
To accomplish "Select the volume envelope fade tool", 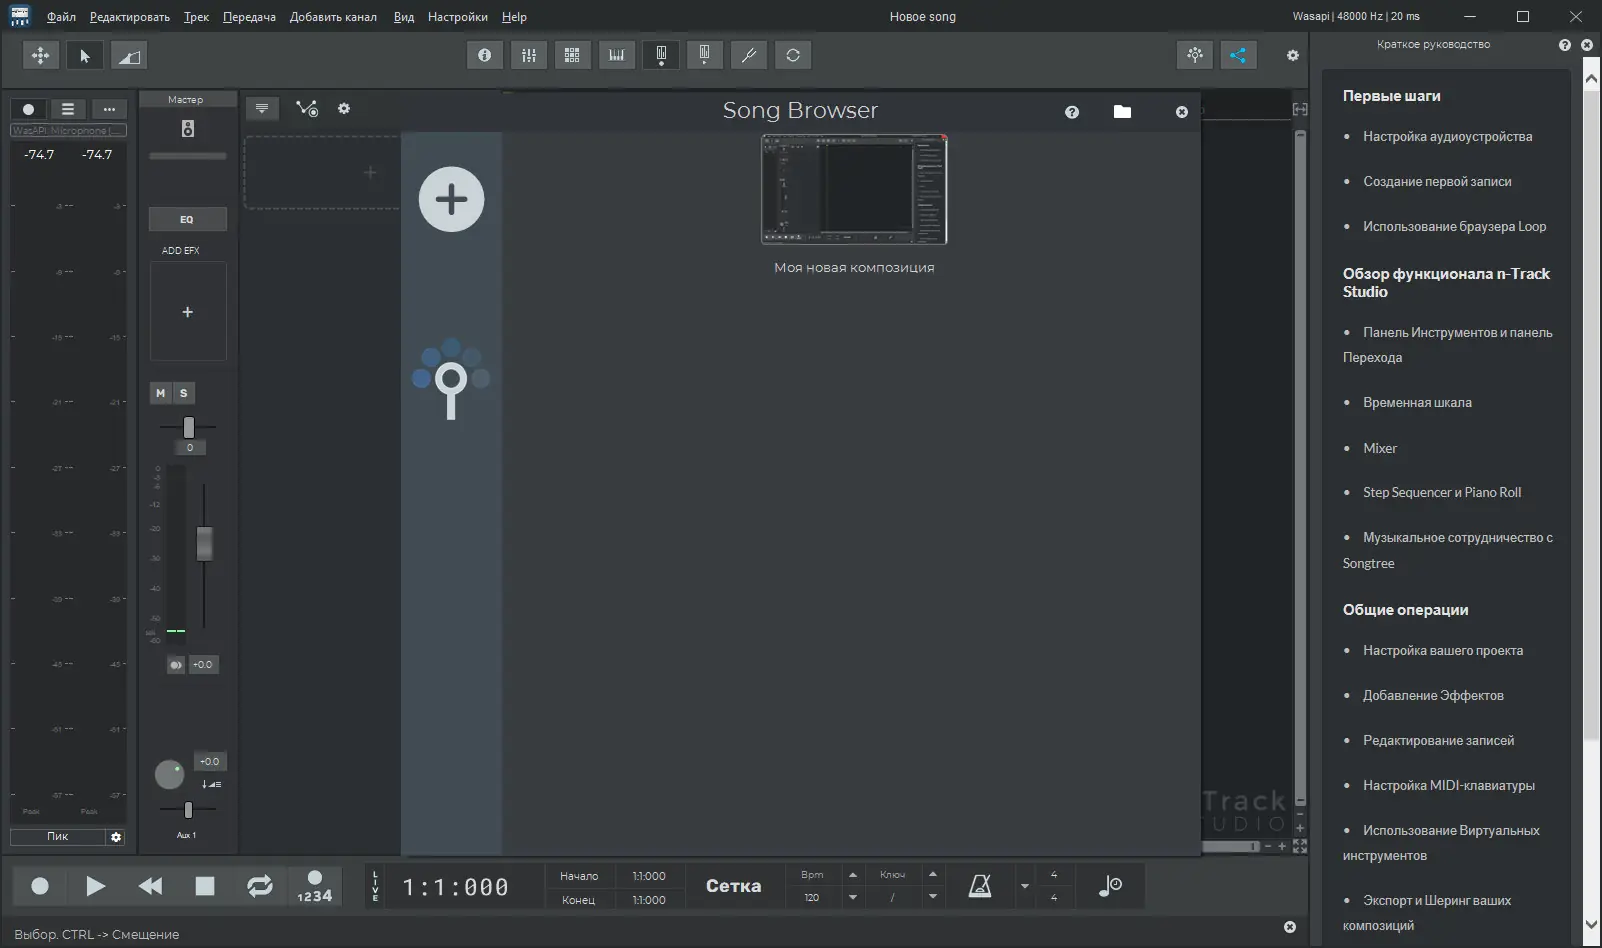I will coord(129,56).
